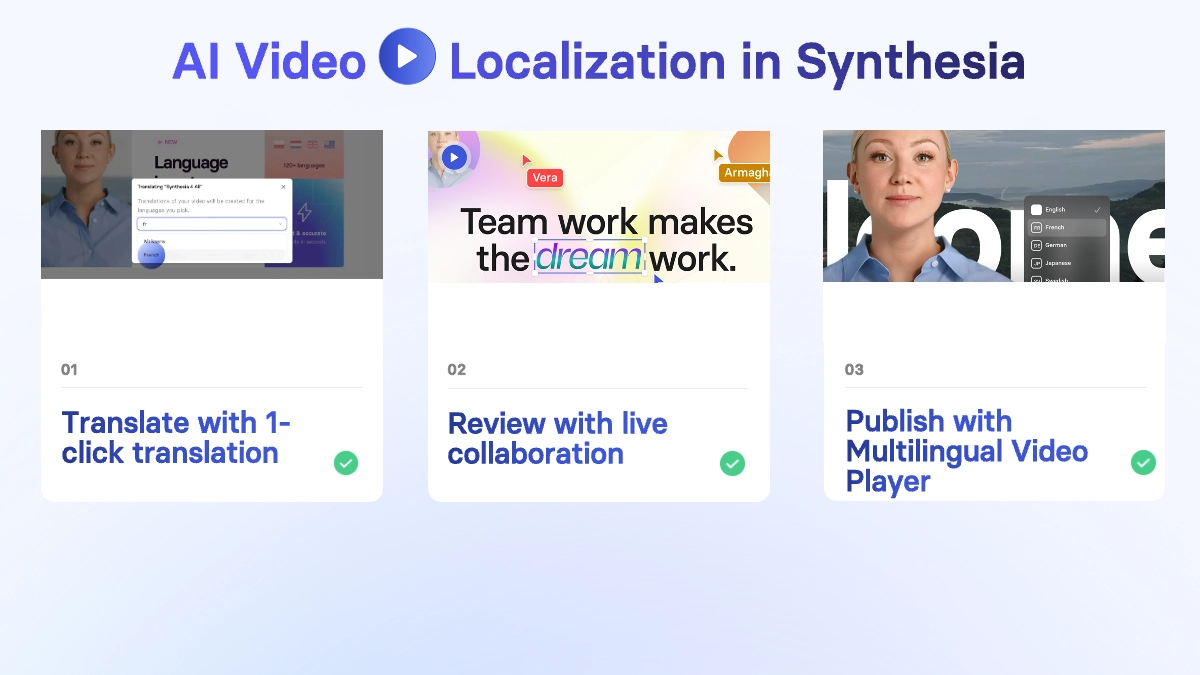
Task: Click the "Publish with Multilingual Video Player" heading
Action: (x=967, y=451)
